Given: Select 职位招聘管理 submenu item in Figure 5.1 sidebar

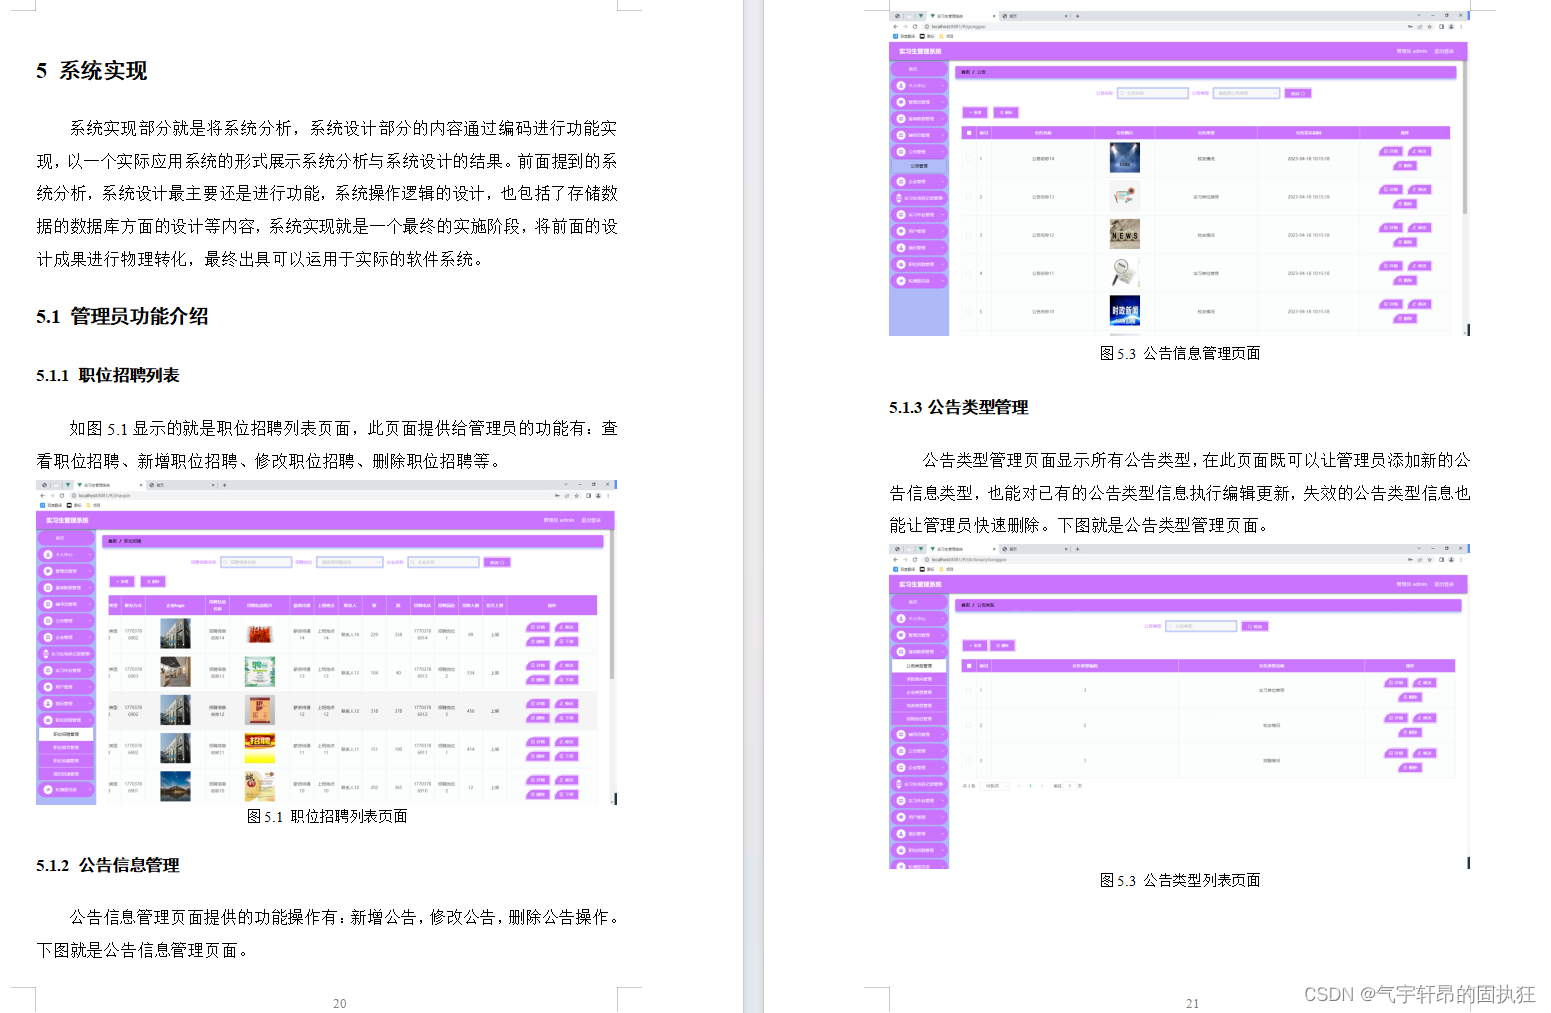Looking at the screenshot, I should pos(66,734).
